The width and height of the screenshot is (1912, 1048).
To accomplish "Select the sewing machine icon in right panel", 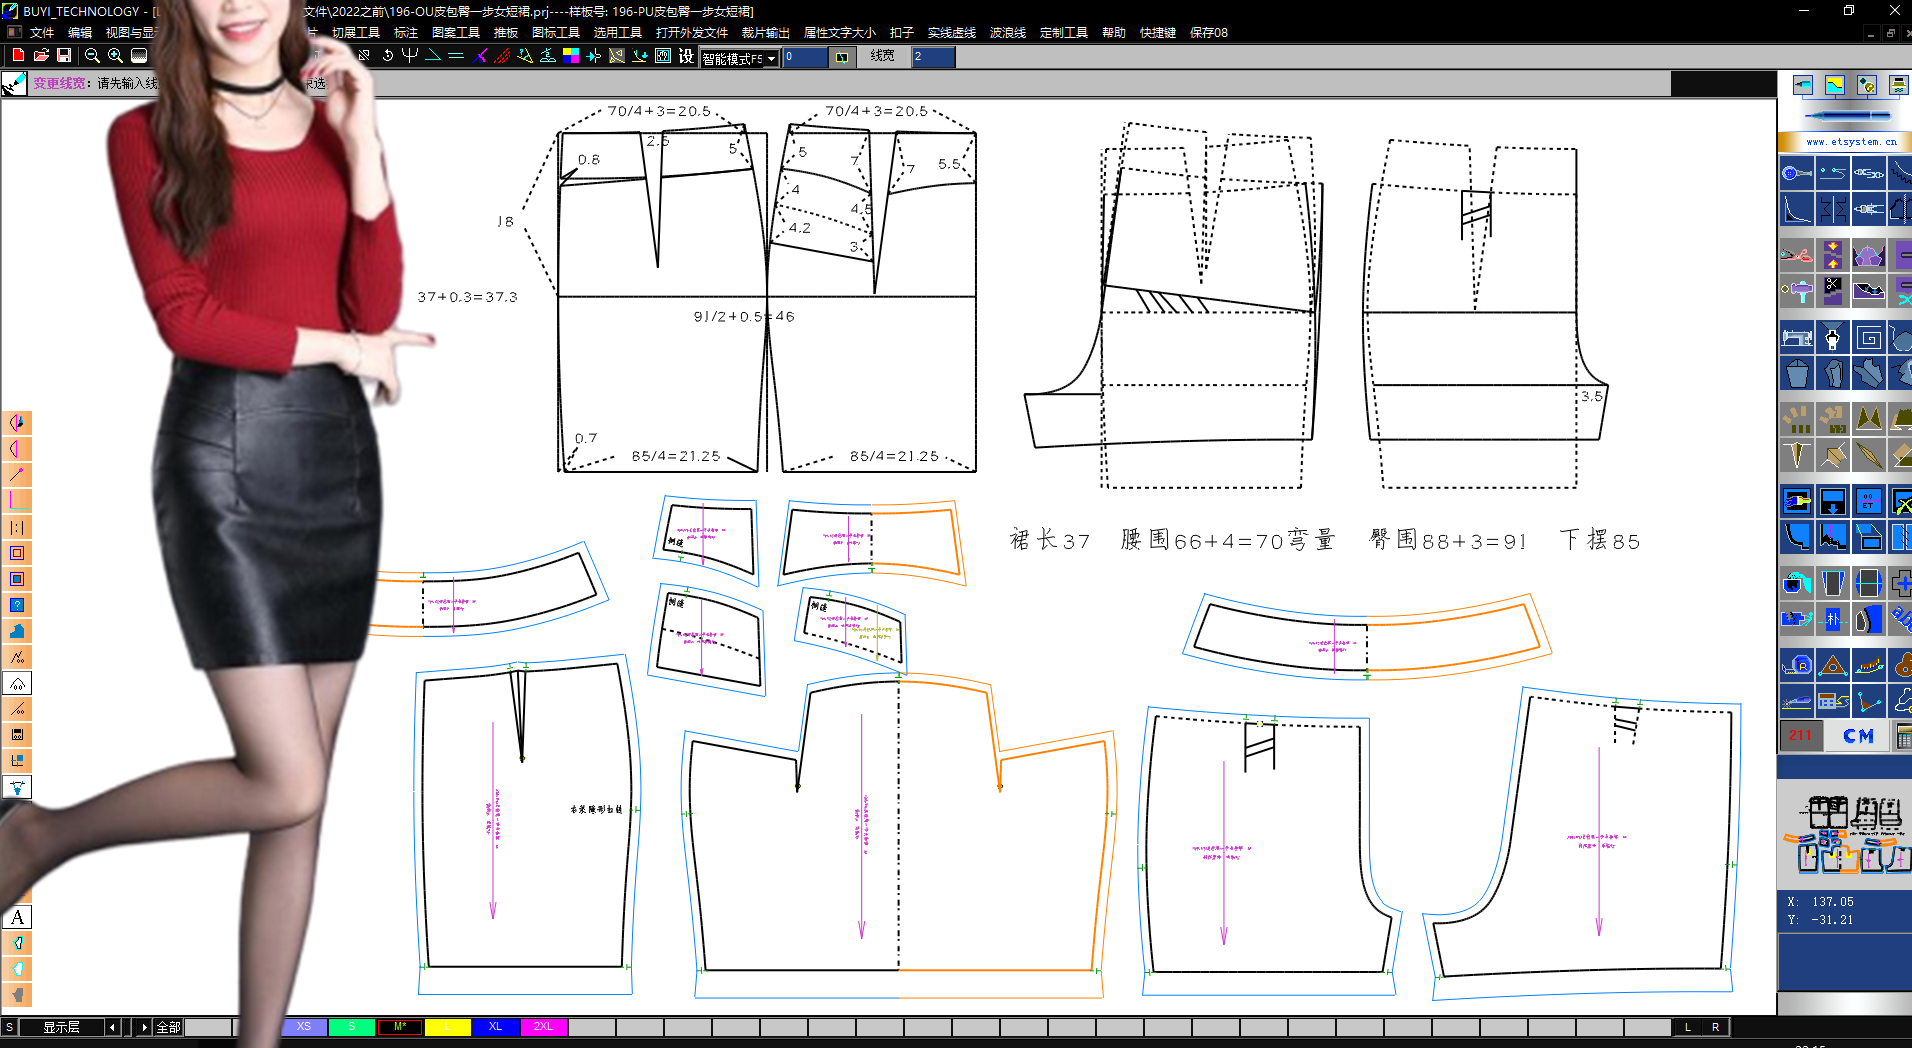I will (x=1797, y=338).
